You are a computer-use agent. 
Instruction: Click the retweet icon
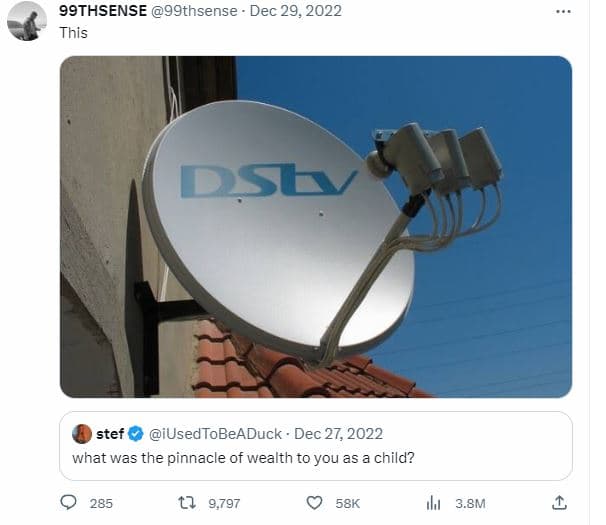pyautogui.click(x=187, y=503)
